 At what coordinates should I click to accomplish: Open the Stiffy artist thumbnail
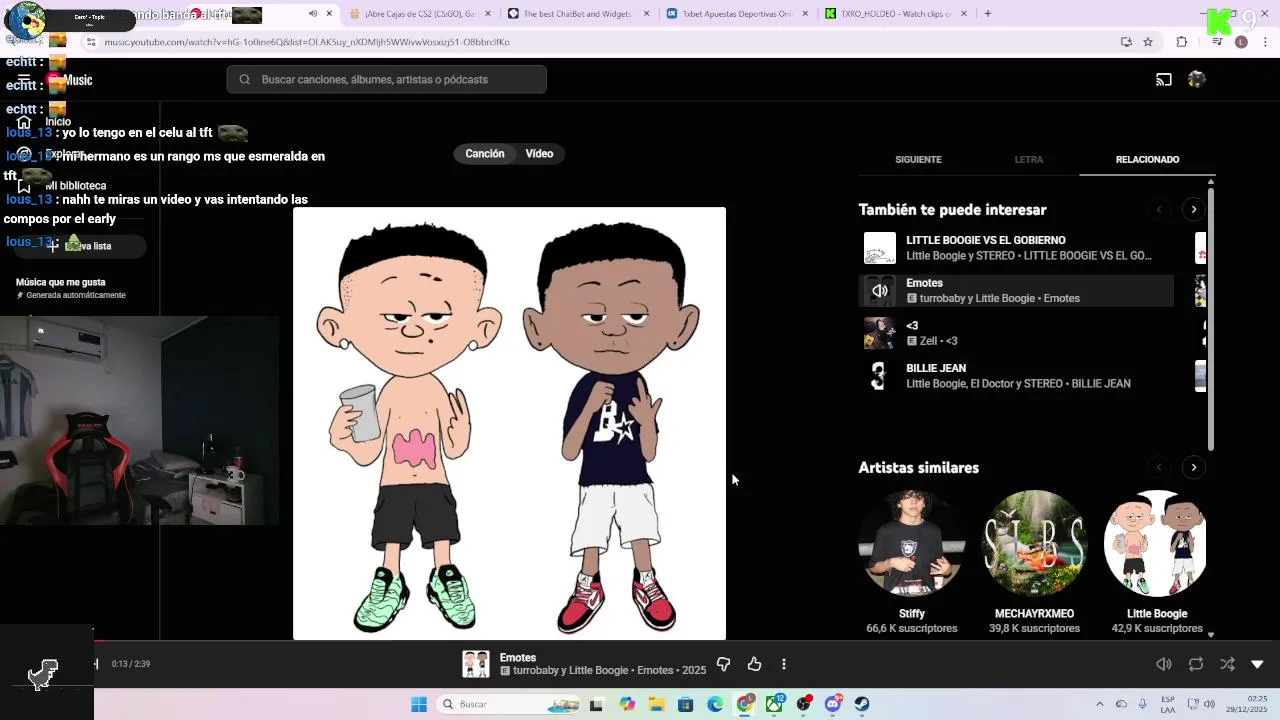(x=911, y=543)
